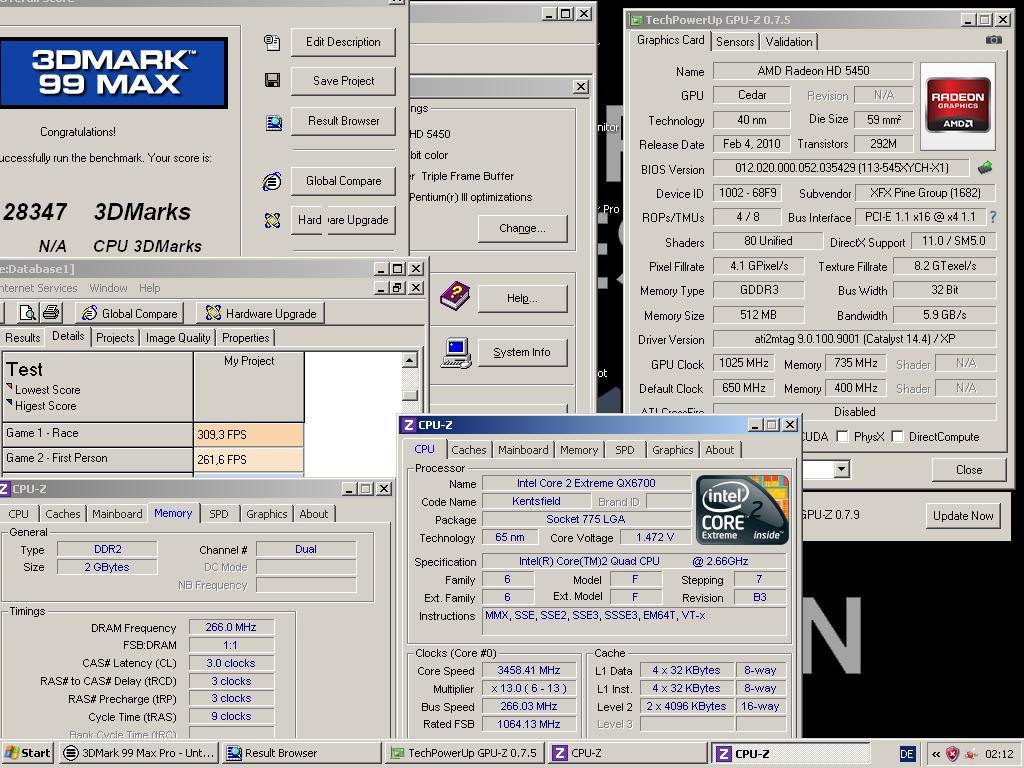This screenshot has height=768, width=1024.
Task: Click the Edit Description notepad icon
Action: (x=272, y=42)
